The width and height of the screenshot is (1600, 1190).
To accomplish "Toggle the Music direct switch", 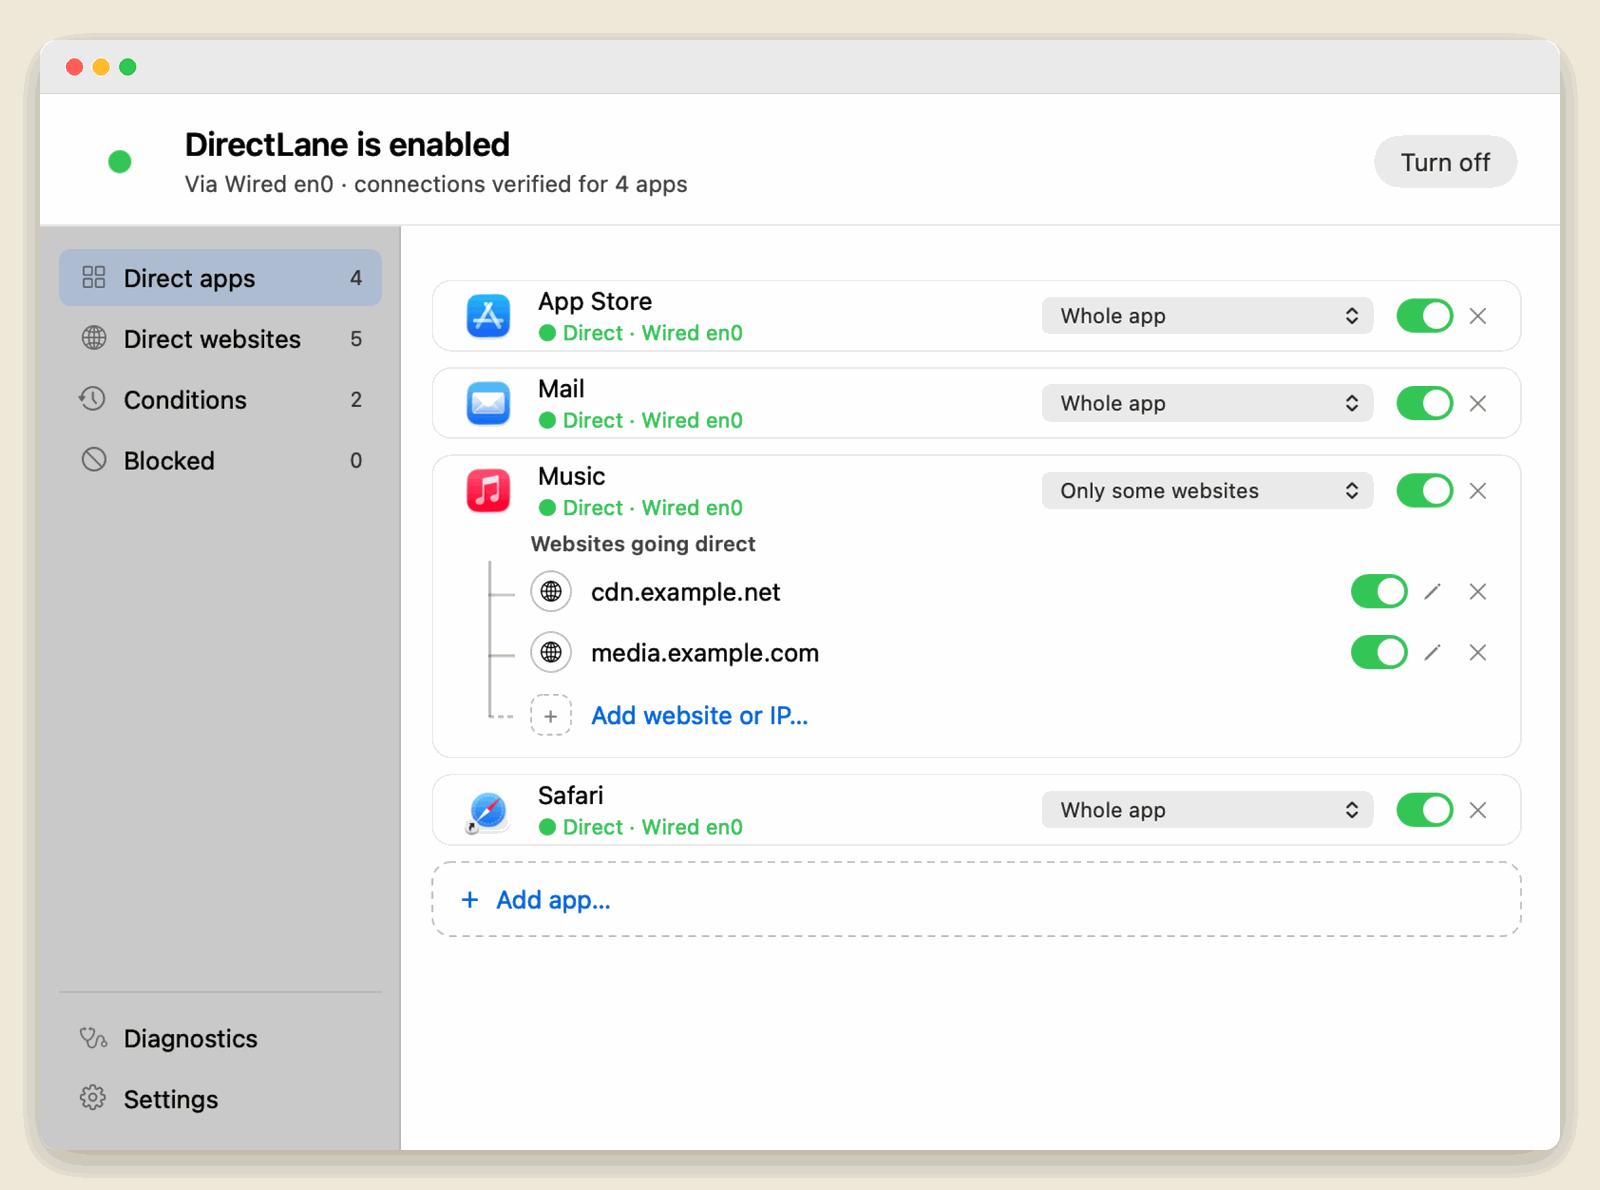I will click(1424, 491).
